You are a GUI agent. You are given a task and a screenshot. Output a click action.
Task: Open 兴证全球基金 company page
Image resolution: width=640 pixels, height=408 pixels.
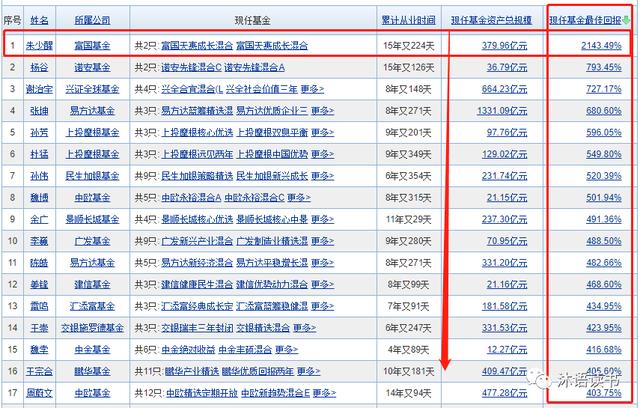(92, 89)
